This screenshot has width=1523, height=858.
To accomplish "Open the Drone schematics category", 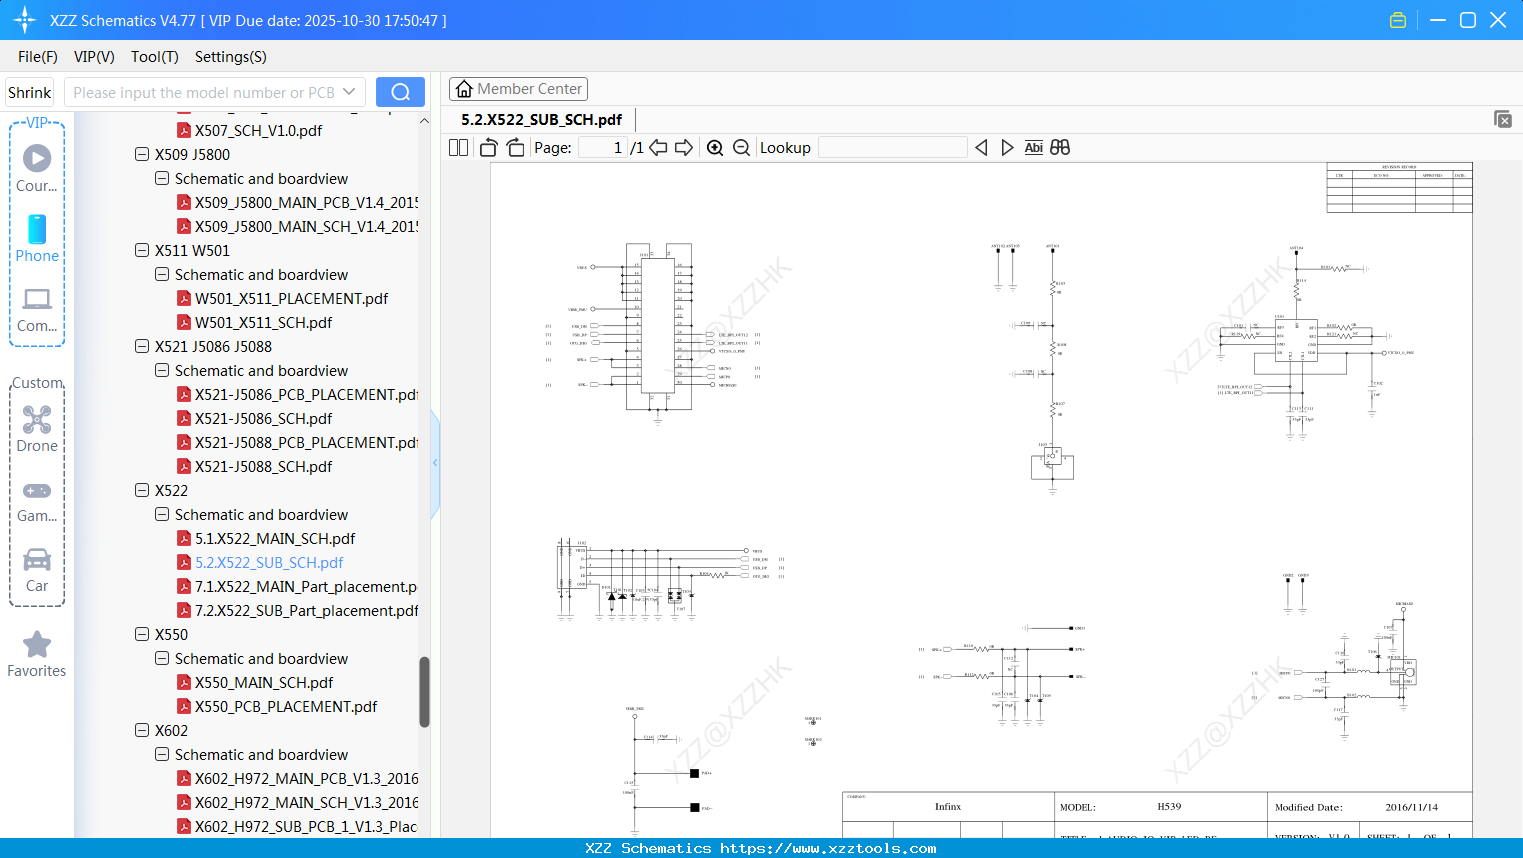I will pyautogui.click(x=37, y=420).
